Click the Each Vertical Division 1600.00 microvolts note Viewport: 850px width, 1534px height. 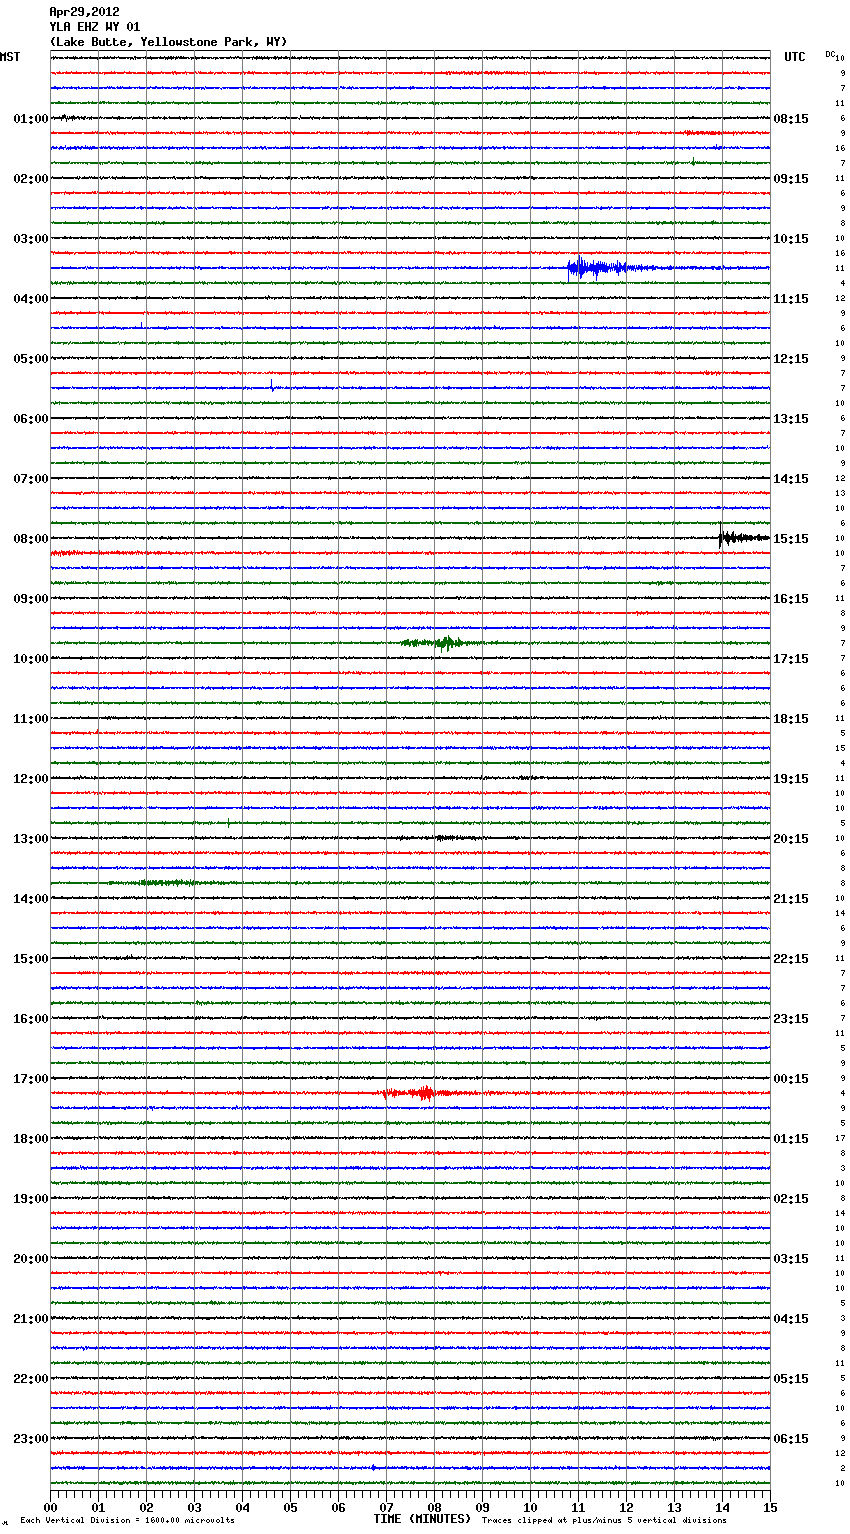pyautogui.click(x=127, y=1520)
